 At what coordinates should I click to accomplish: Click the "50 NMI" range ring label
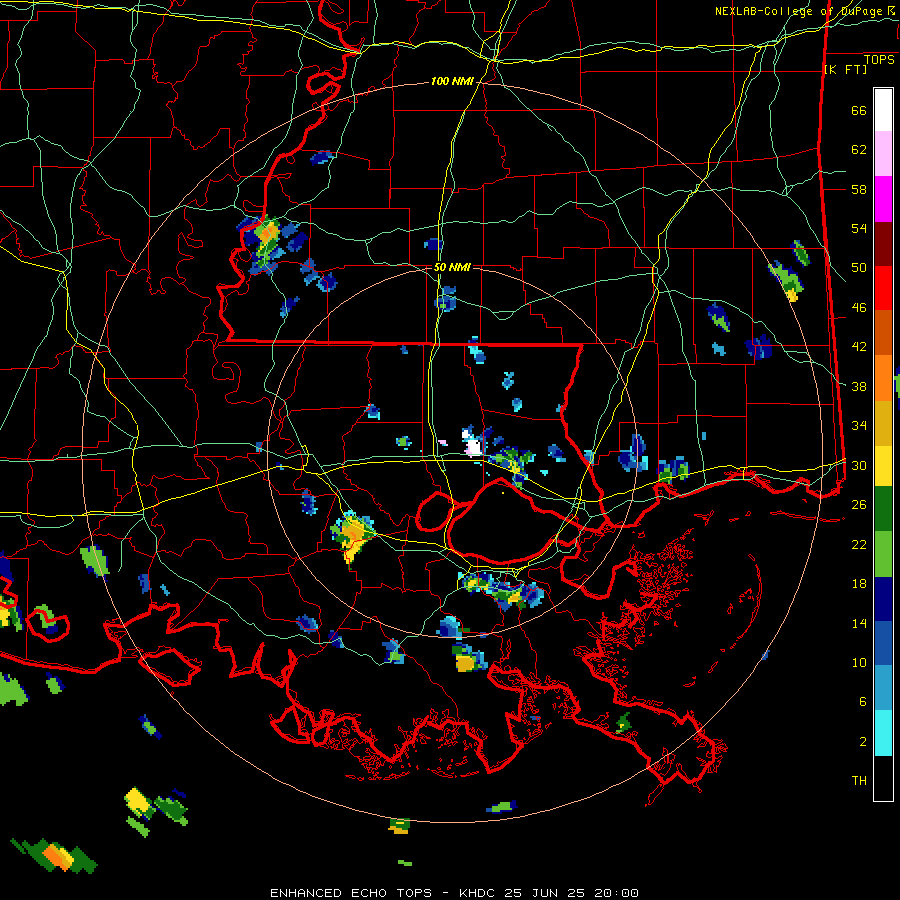[452, 267]
